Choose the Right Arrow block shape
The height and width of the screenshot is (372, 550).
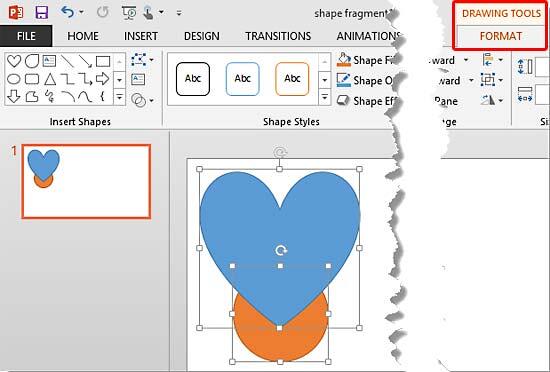(x=102, y=79)
